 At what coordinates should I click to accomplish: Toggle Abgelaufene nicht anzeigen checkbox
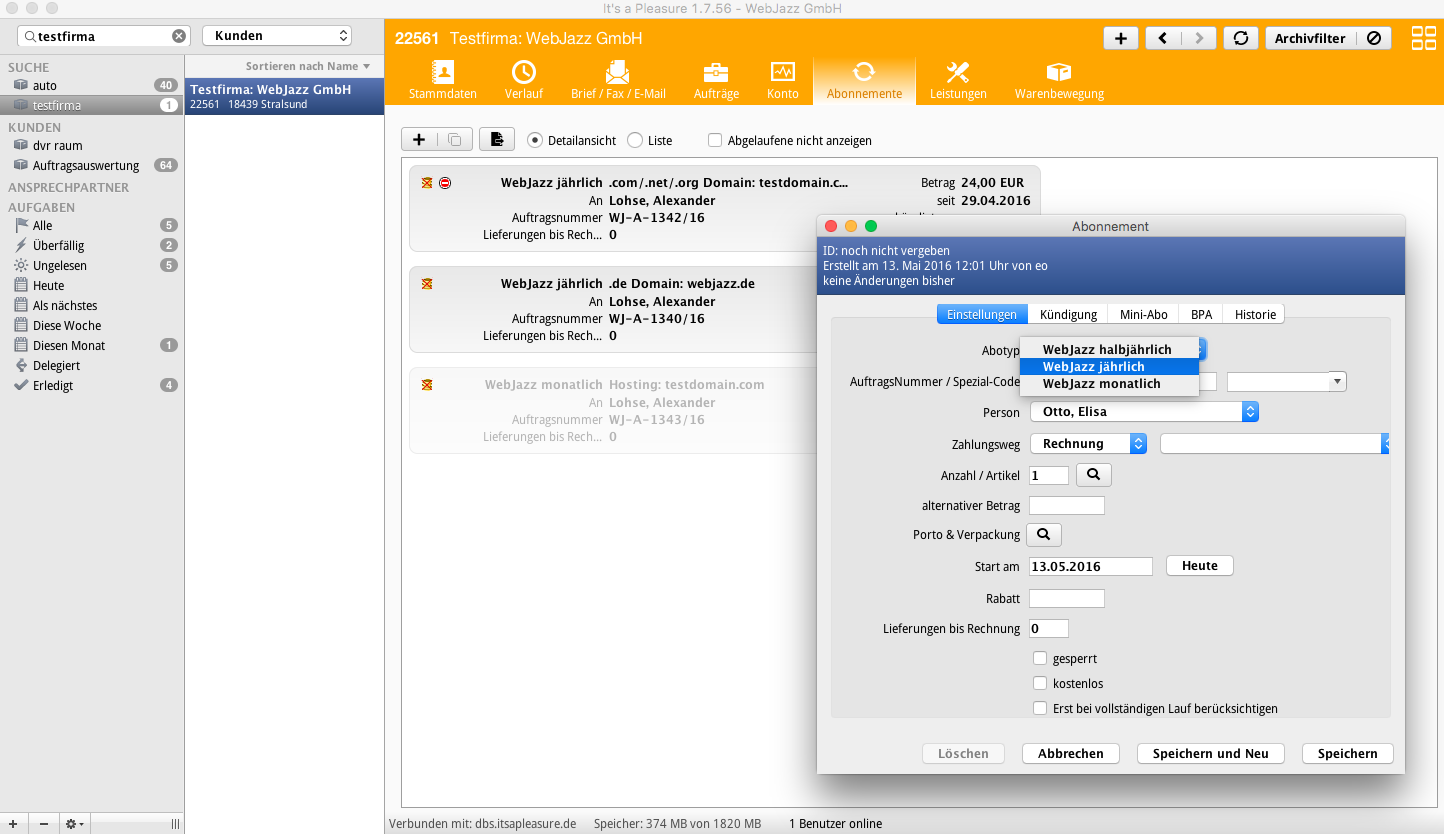click(715, 140)
